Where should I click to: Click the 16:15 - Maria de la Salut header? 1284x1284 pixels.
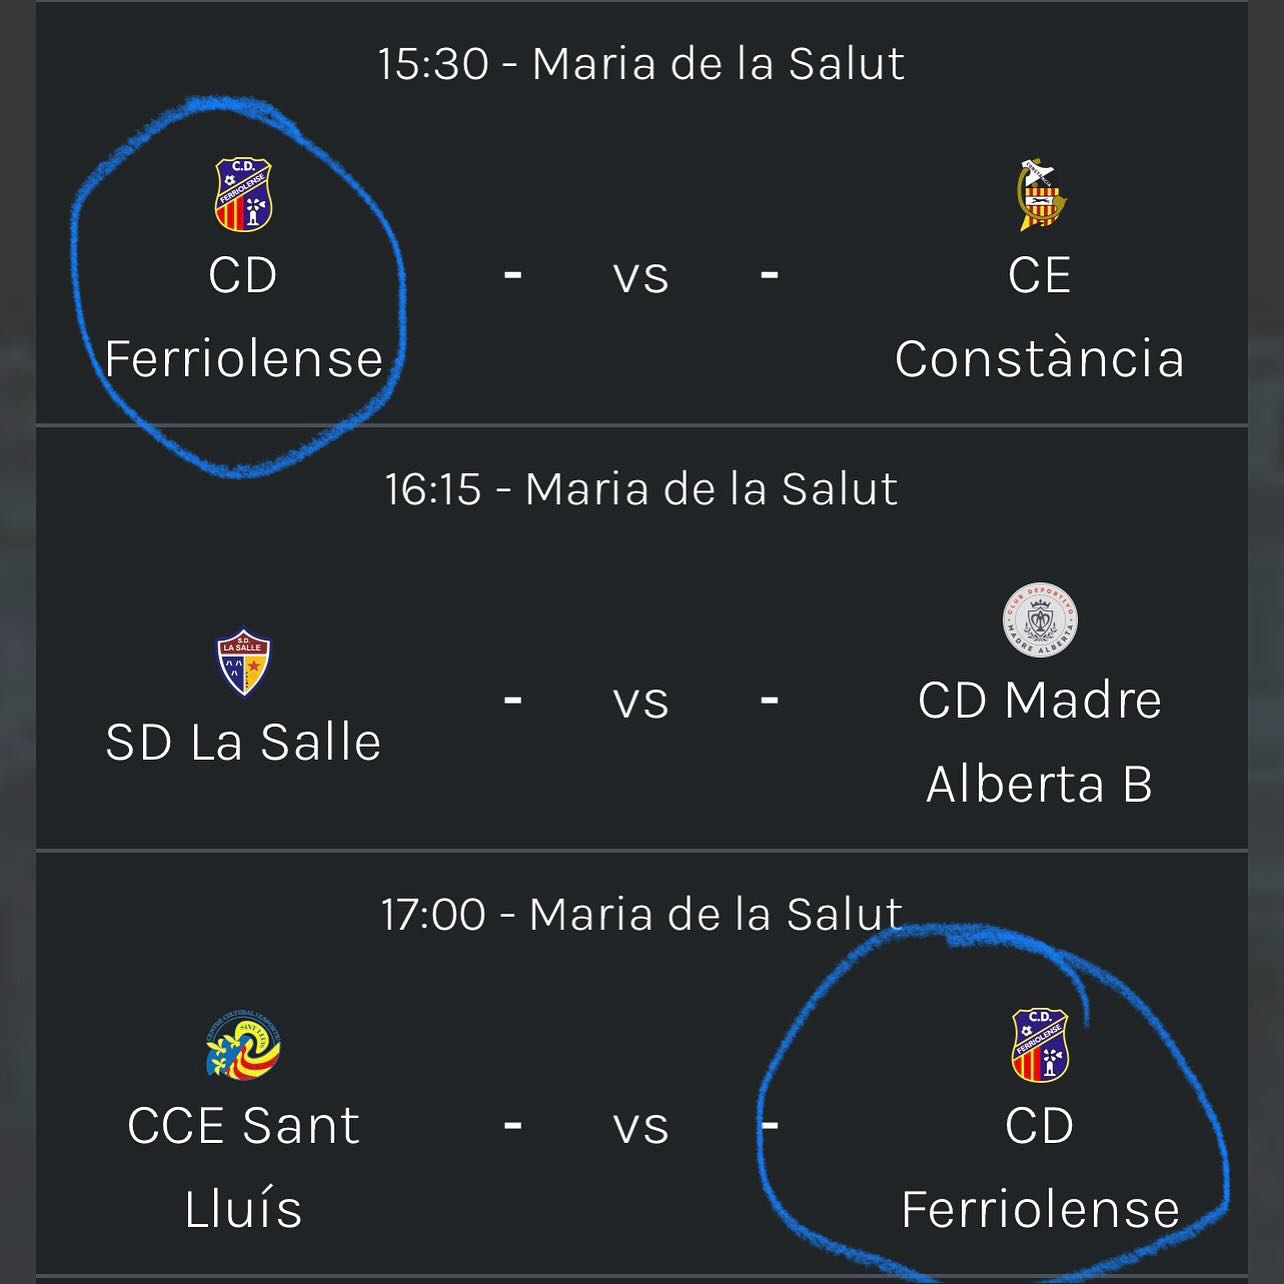point(641,489)
